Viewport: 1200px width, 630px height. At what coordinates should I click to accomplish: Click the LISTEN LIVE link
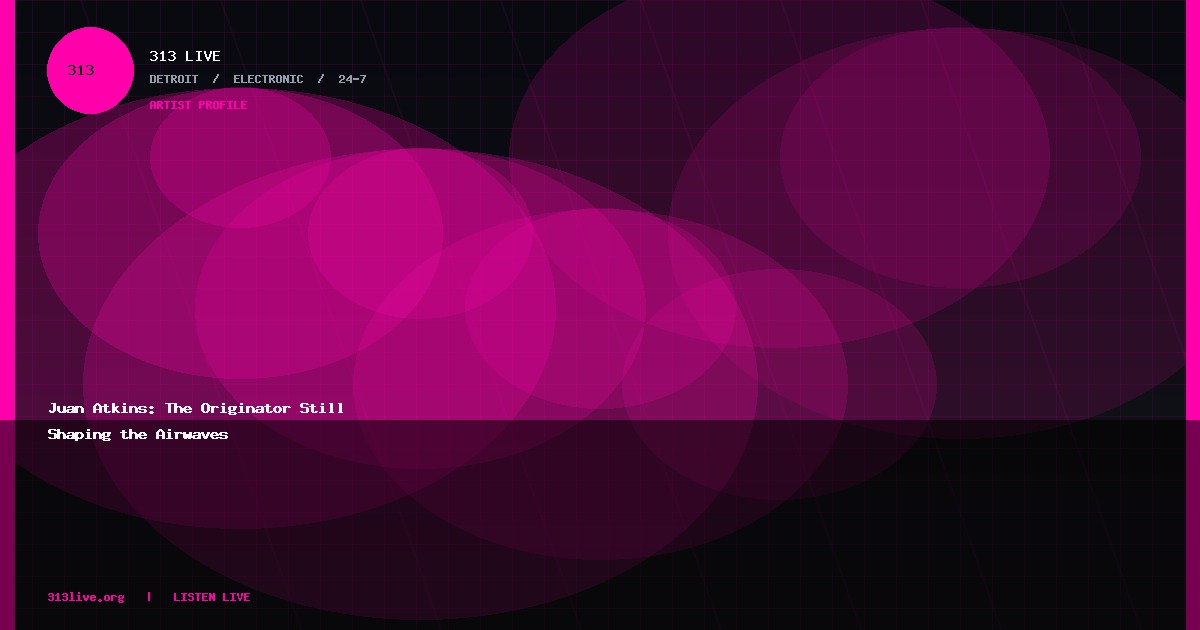212,597
